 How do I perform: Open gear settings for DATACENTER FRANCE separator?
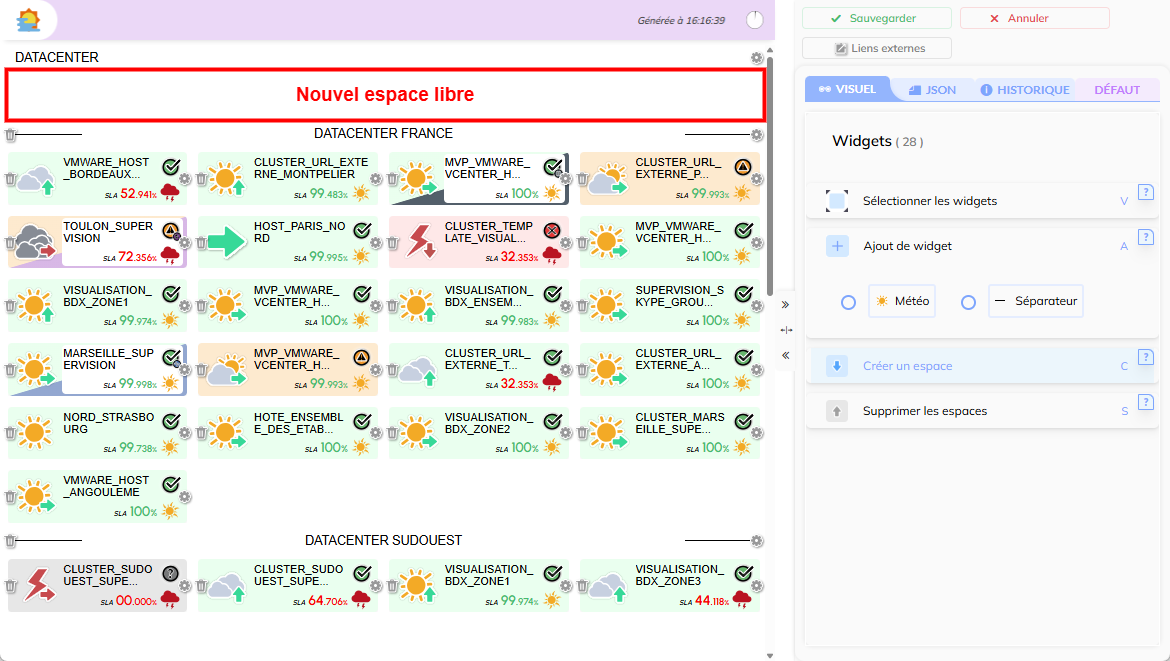pos(757,135)
